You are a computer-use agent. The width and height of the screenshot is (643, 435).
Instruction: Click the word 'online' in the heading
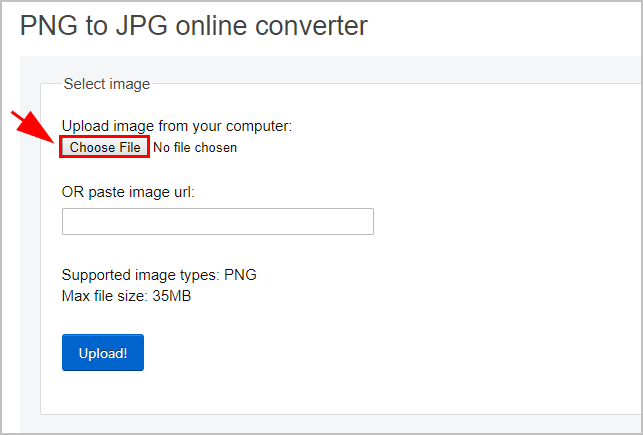coord(211,25)
